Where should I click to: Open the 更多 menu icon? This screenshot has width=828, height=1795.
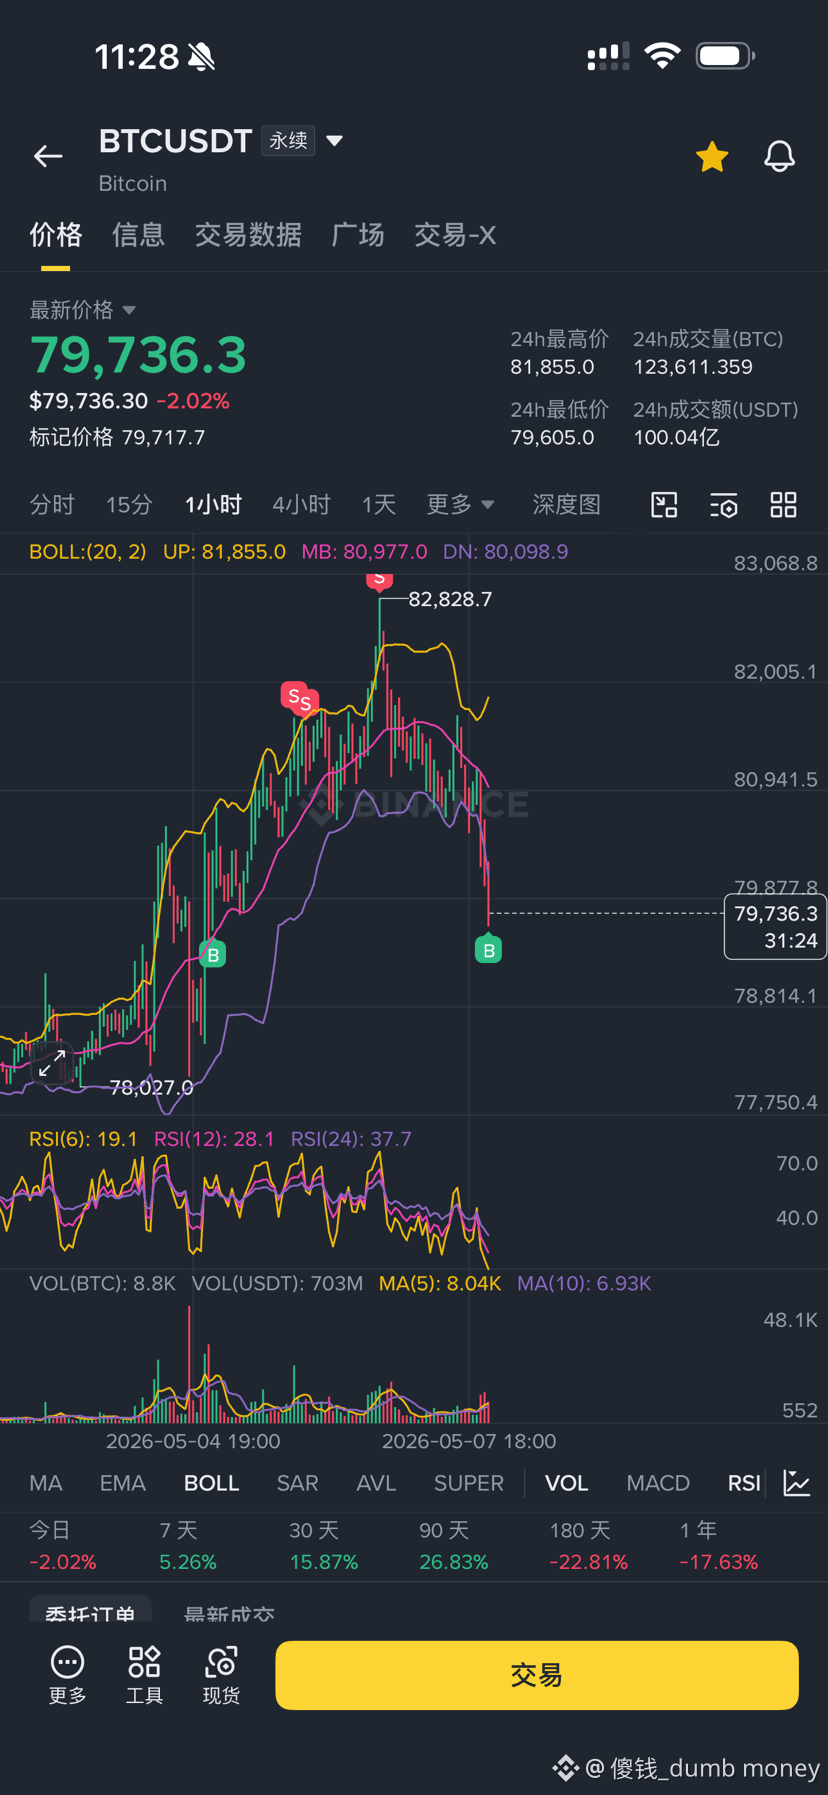pyautogui.click(x=67, y=1675)
